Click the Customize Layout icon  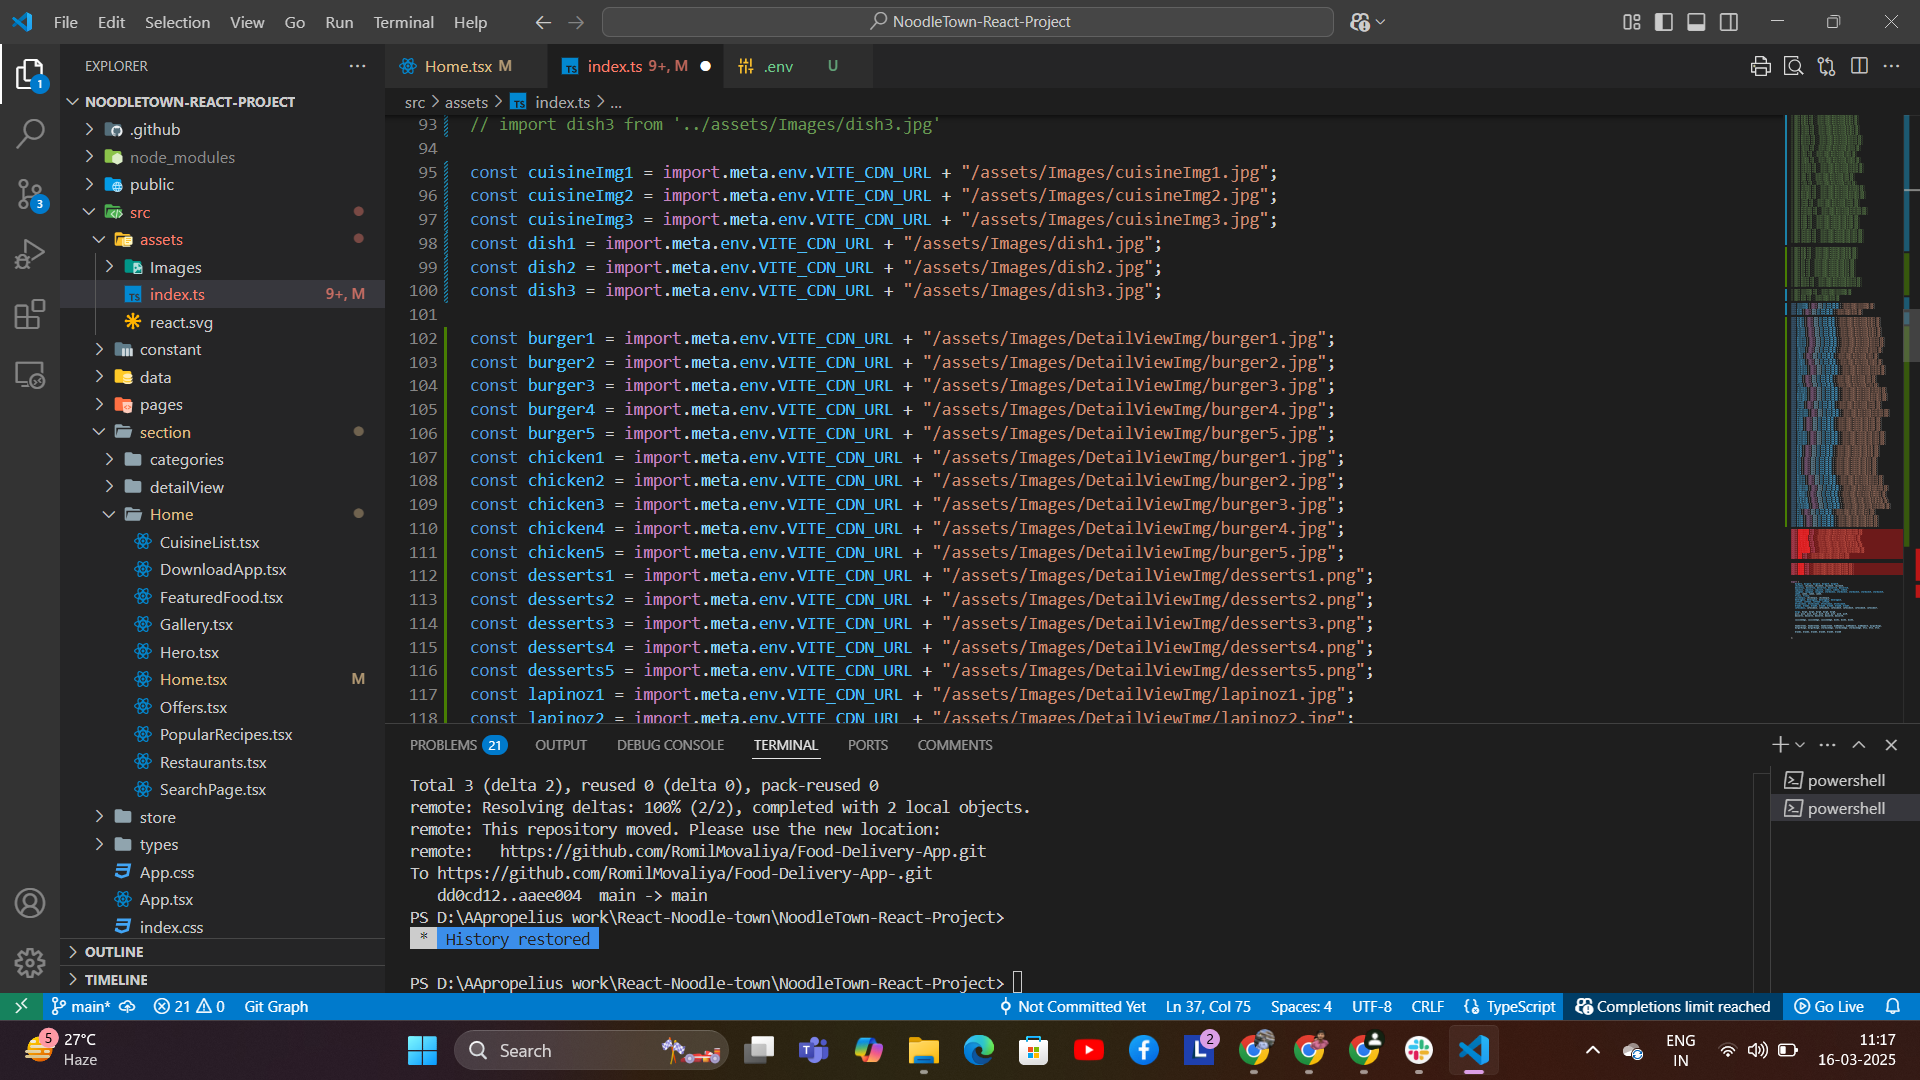[1632, 22]
